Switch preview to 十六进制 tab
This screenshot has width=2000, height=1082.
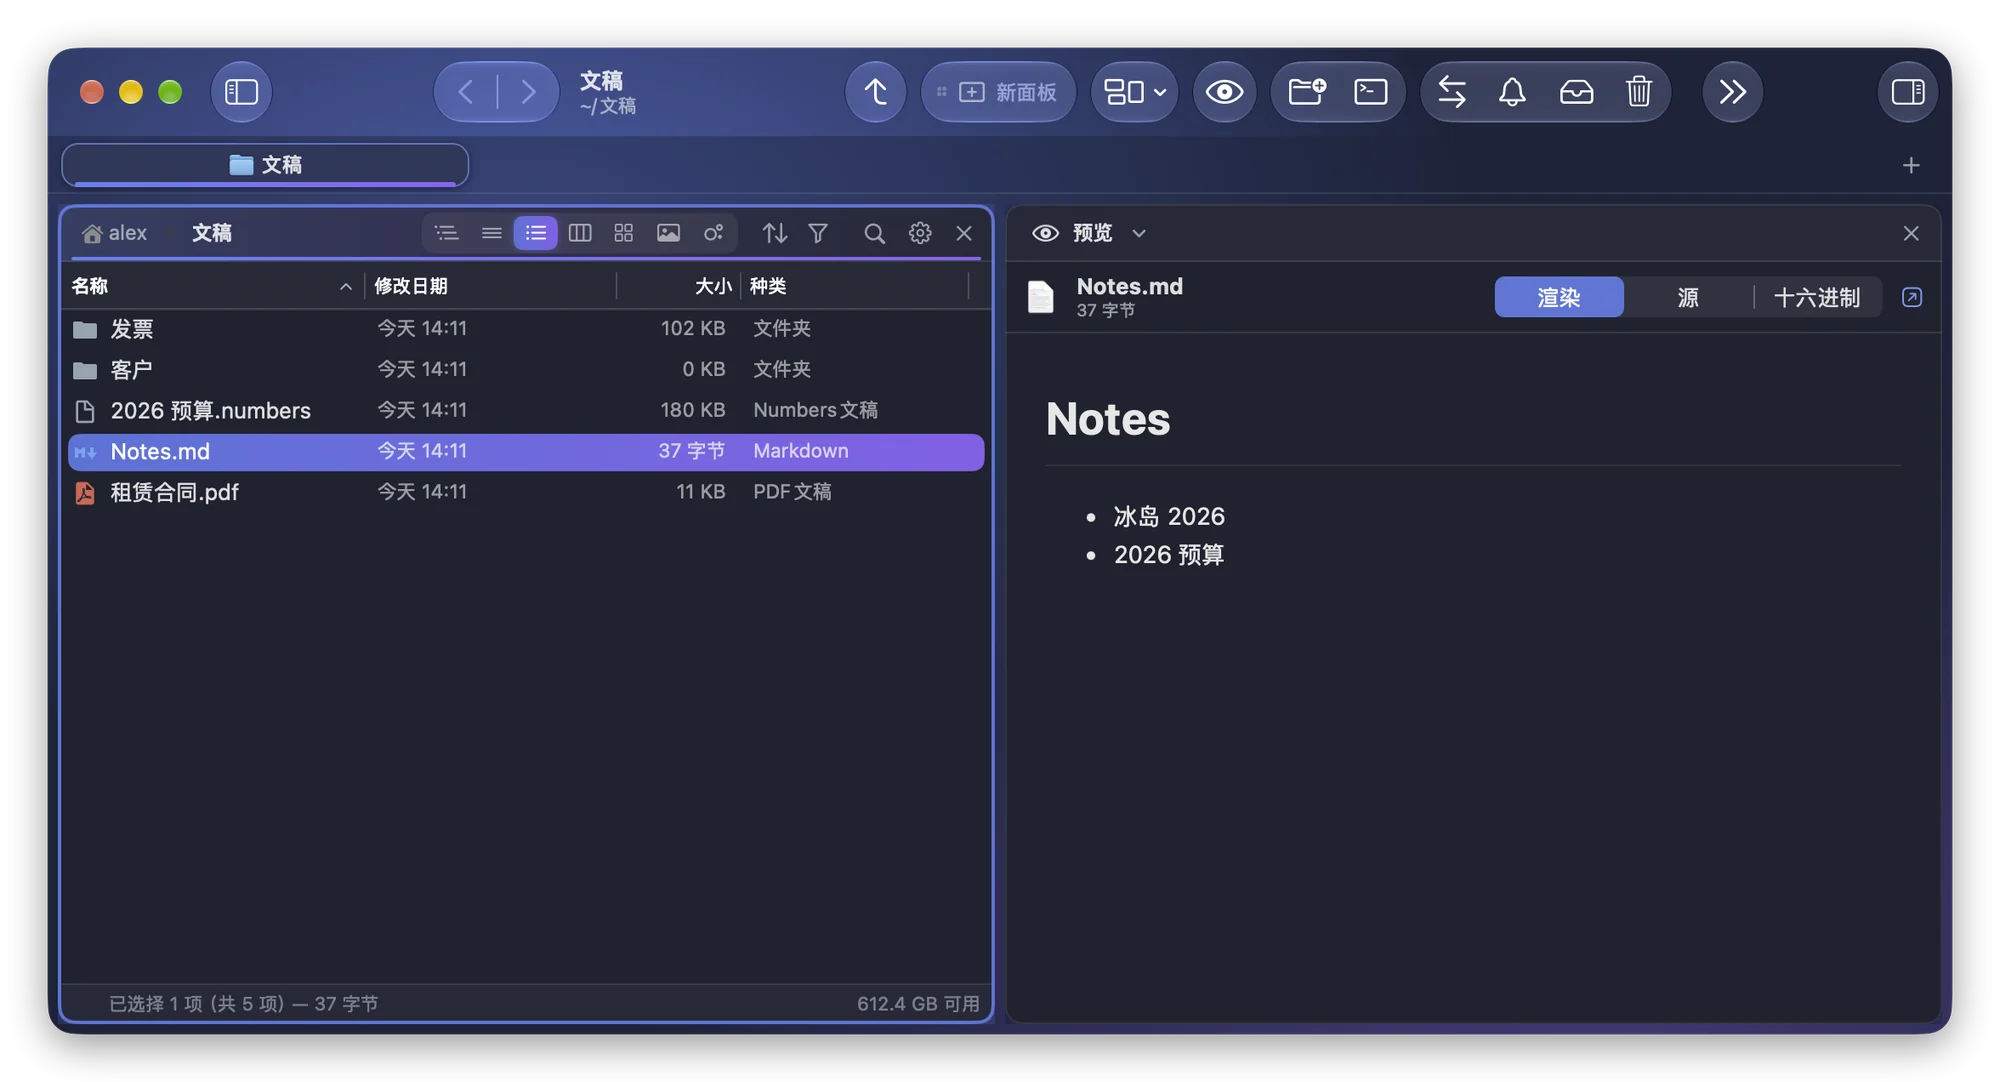pos(1817,297)
